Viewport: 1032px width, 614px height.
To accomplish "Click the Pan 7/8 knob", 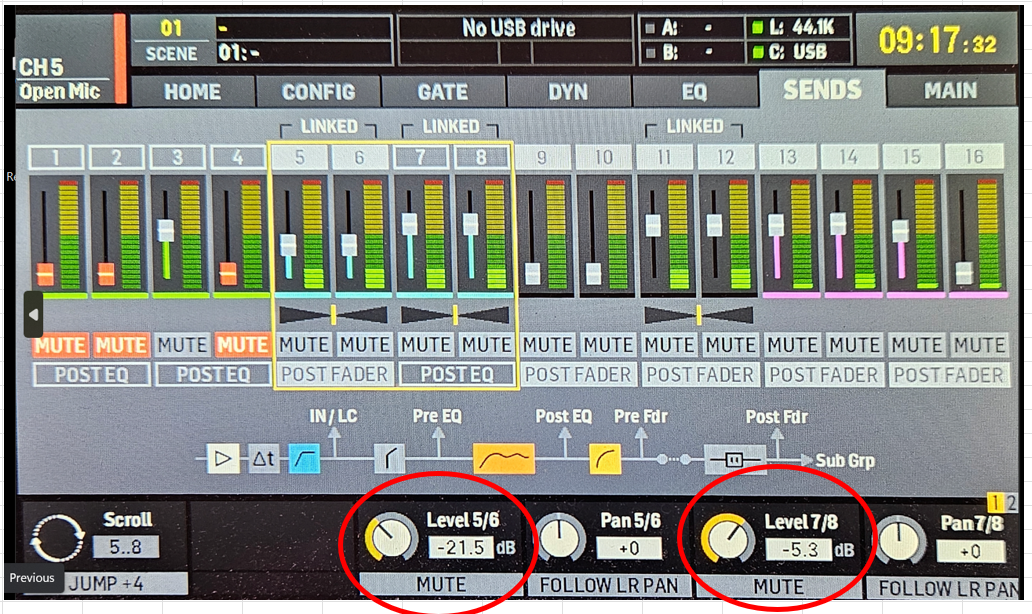I will (x=899, y=540).
